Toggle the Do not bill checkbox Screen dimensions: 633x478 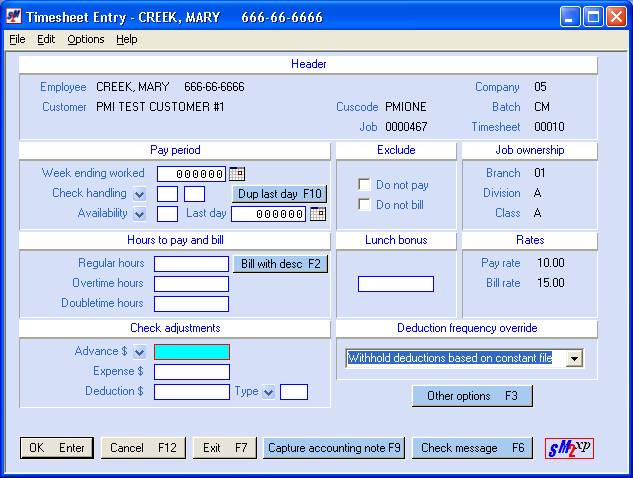click(x=365, y=205)
